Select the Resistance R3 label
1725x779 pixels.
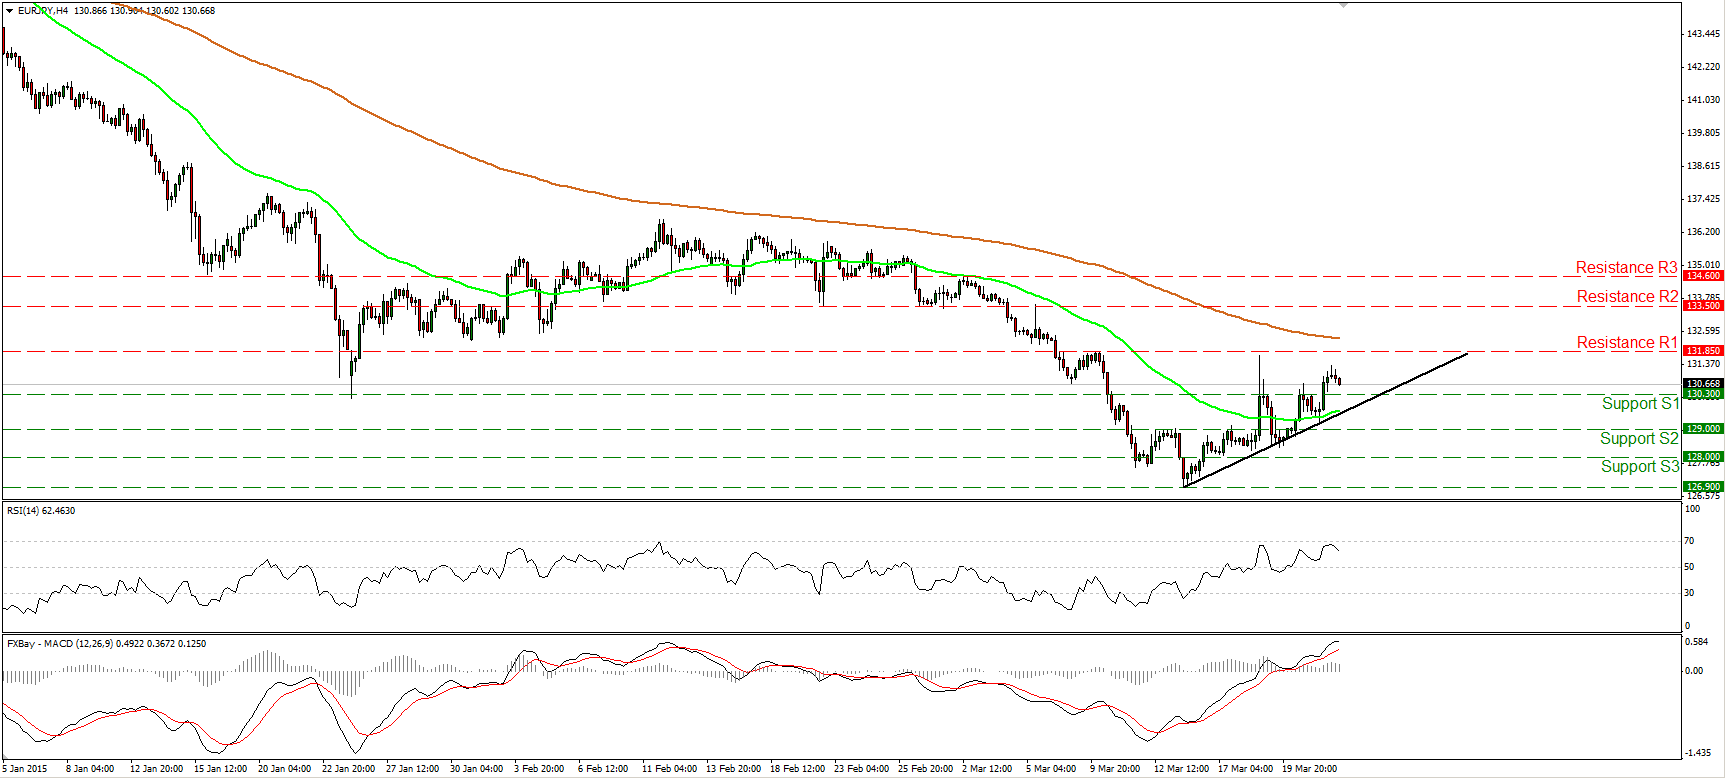tap(1626, 267)
